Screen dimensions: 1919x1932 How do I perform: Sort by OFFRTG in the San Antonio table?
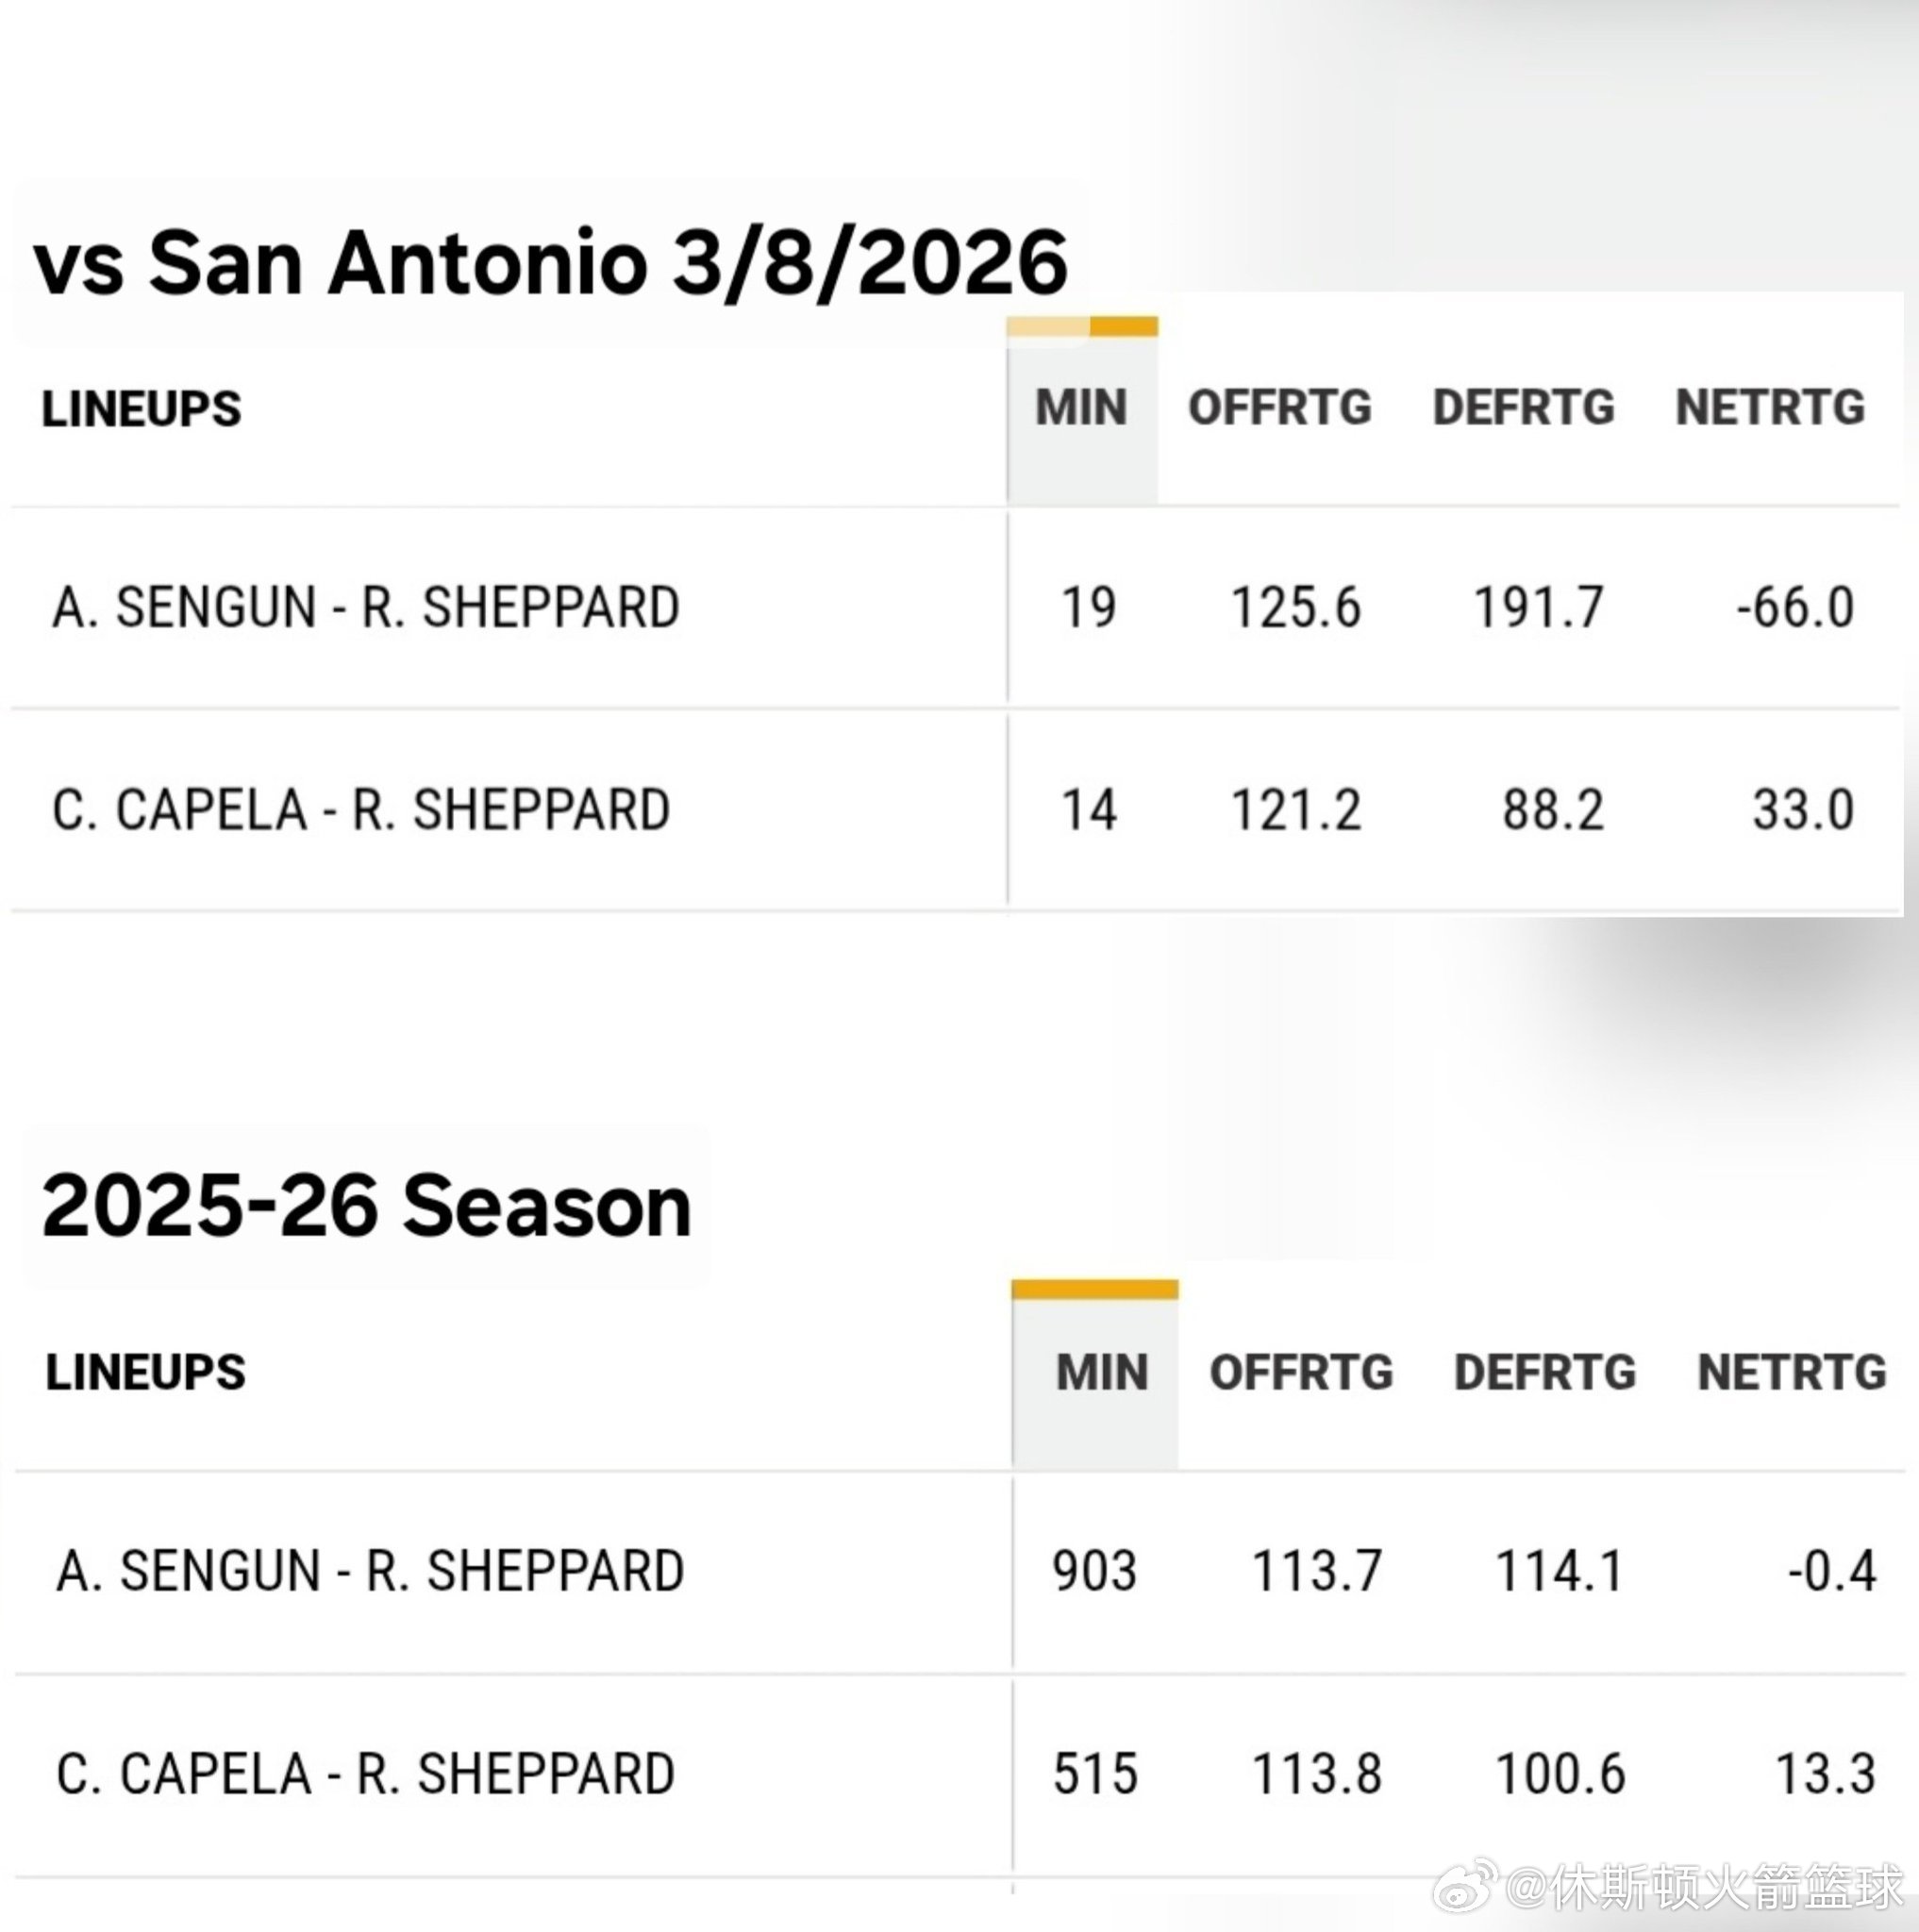point(1279,408)
